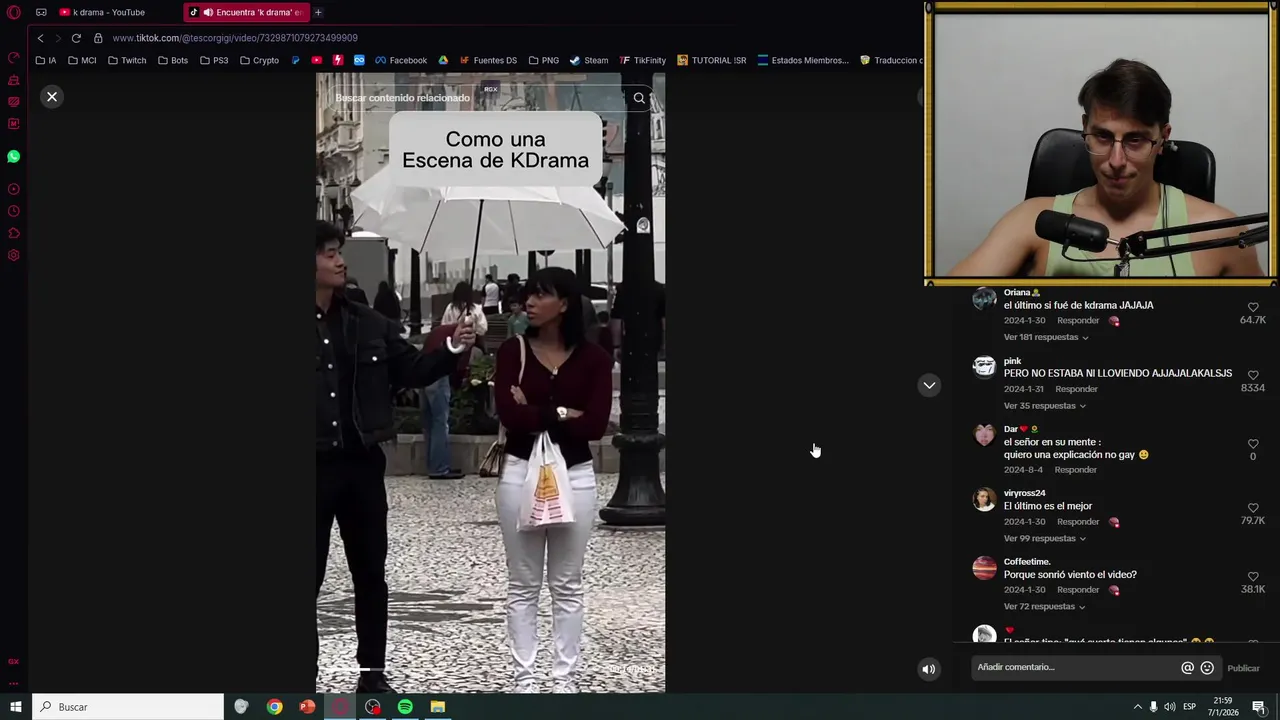Open the Steam bookmark
The image size is (1280, 720).
589,60
